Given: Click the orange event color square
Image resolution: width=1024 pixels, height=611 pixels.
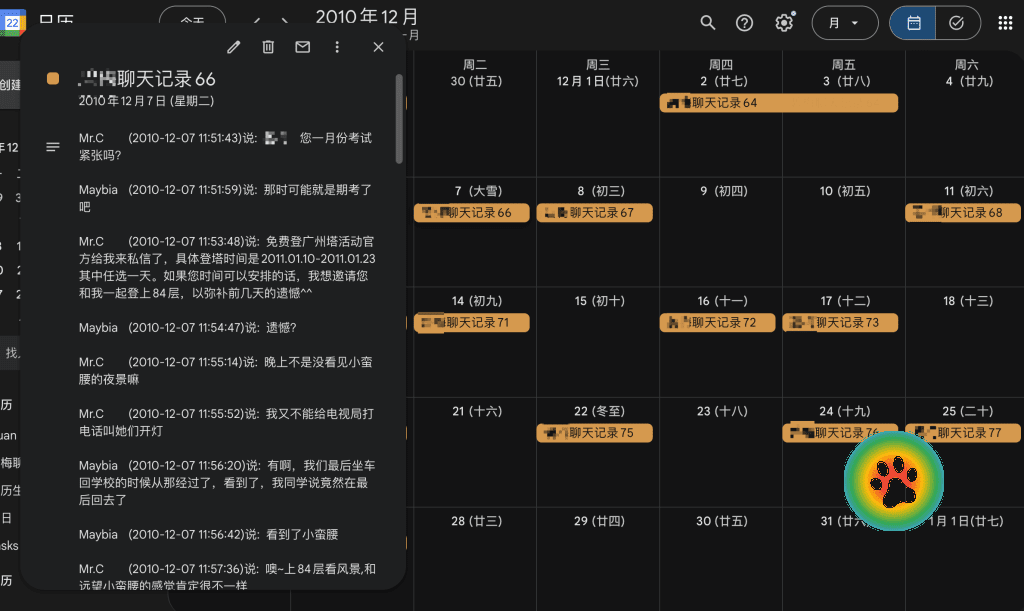Looking at the screenshot, I should (53, 79).
